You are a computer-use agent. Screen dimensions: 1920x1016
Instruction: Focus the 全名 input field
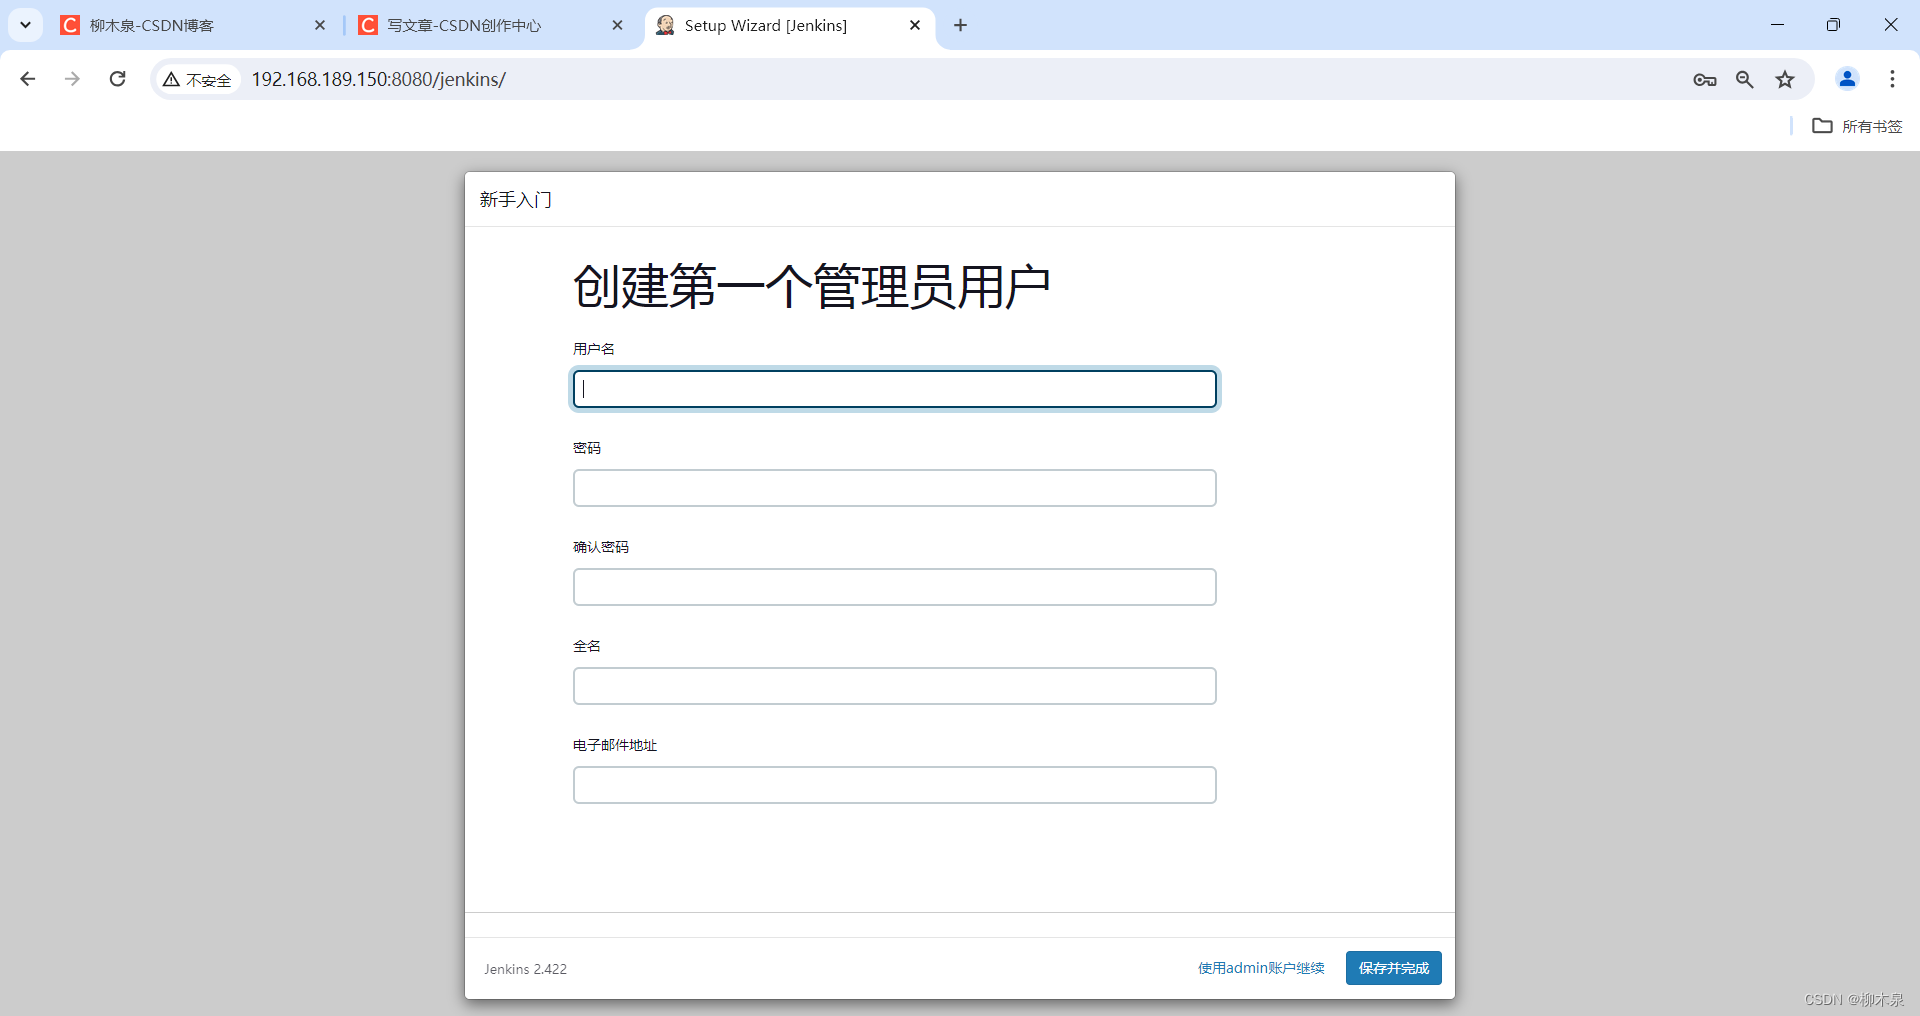895,686
